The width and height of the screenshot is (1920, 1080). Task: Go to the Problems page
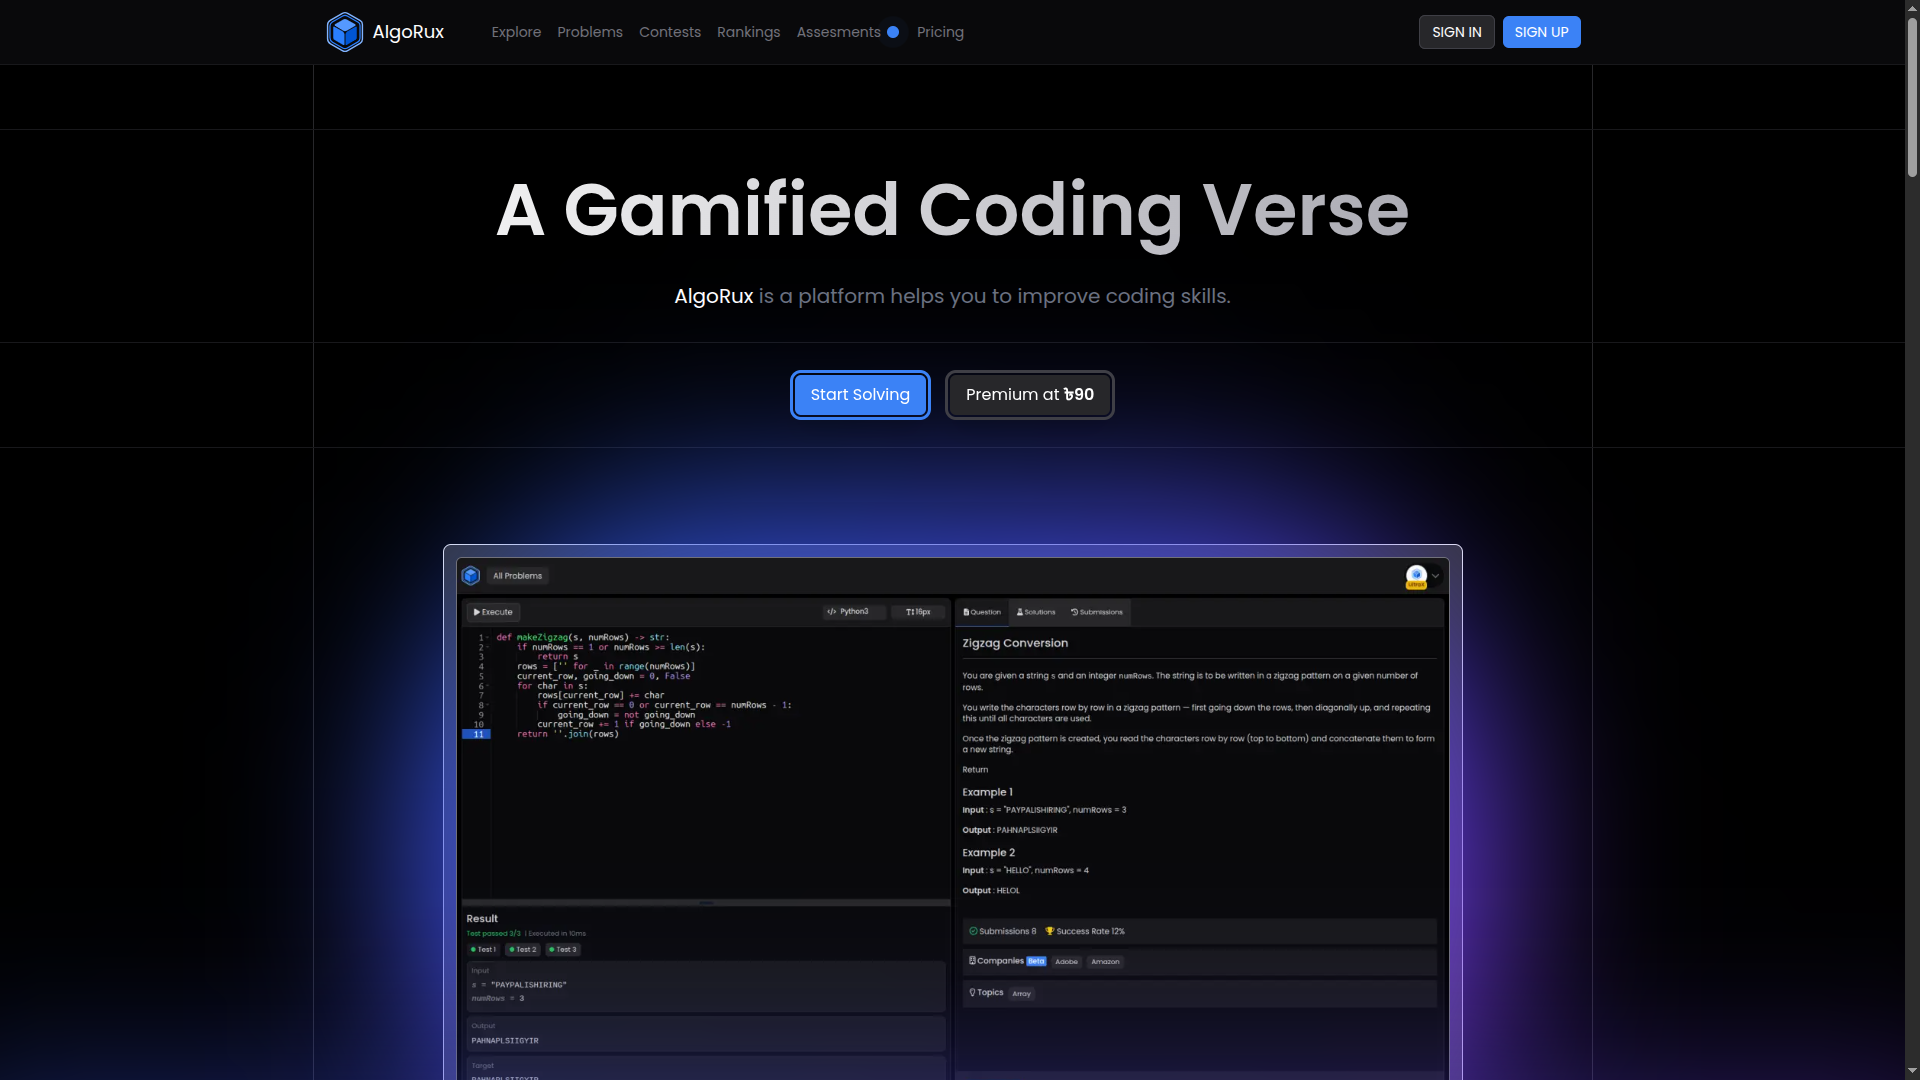[x=590, y=32]
